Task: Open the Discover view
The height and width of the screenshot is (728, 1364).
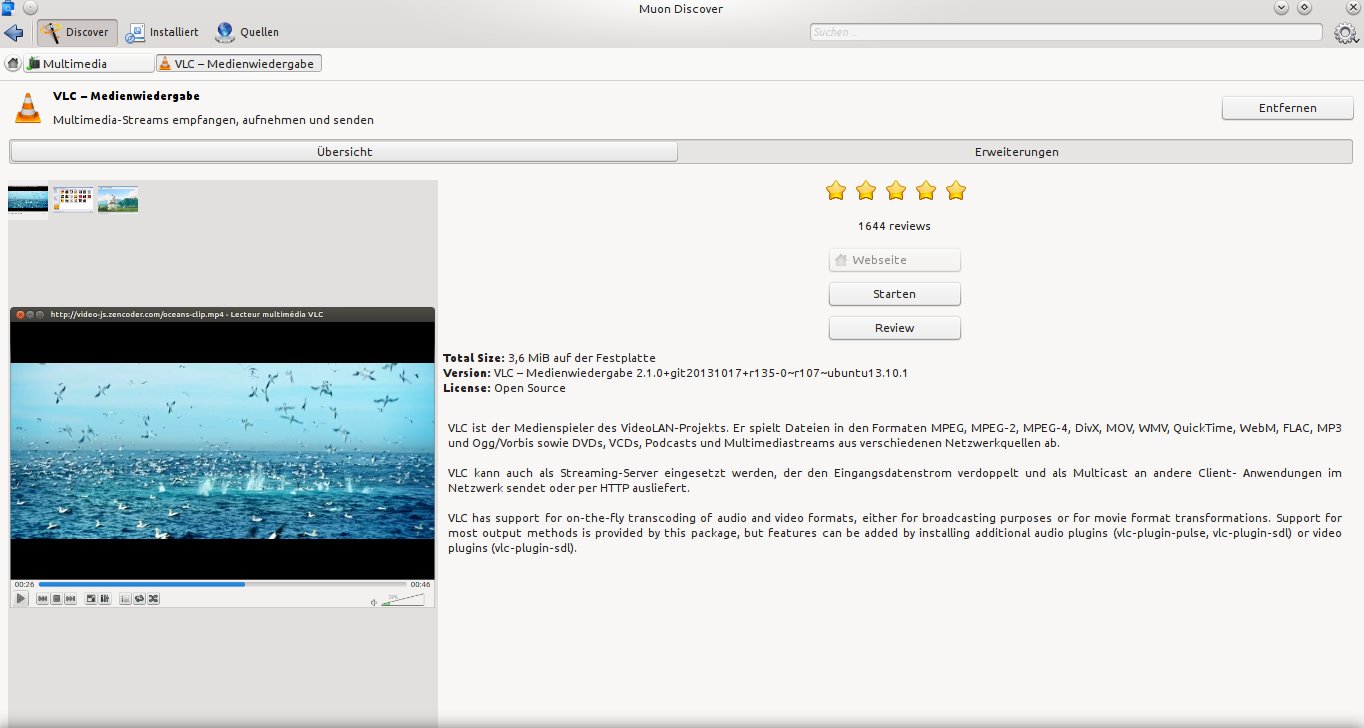Action: (77, 33)
